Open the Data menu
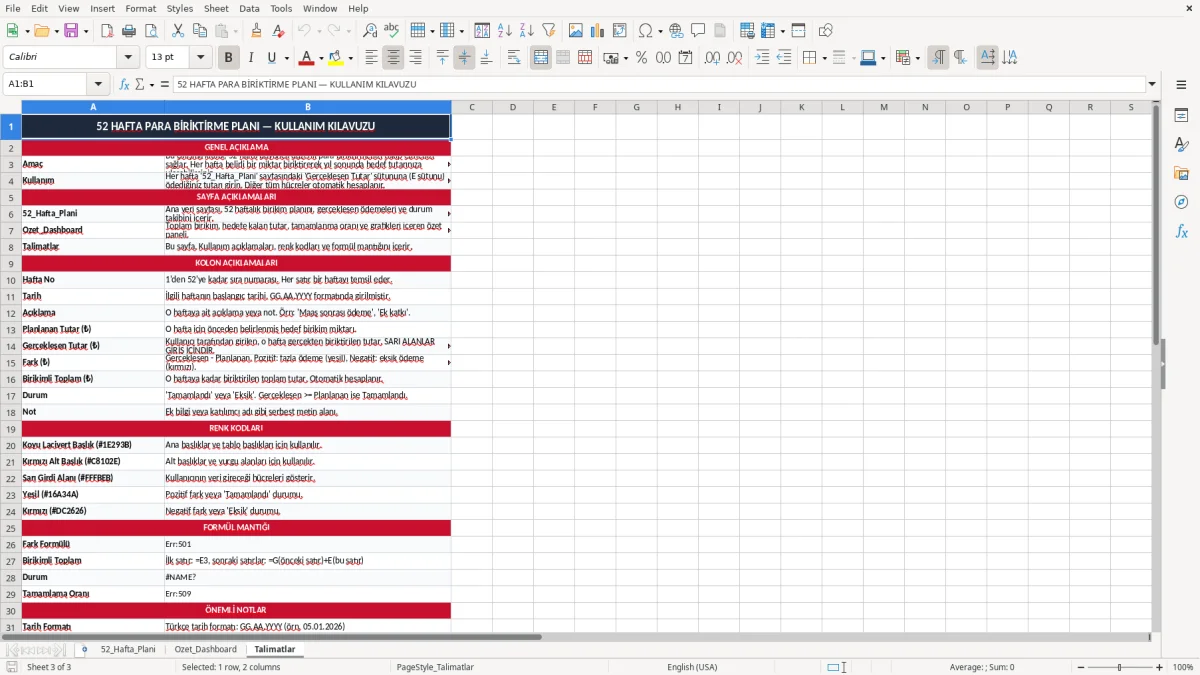 tap(249, 8)
